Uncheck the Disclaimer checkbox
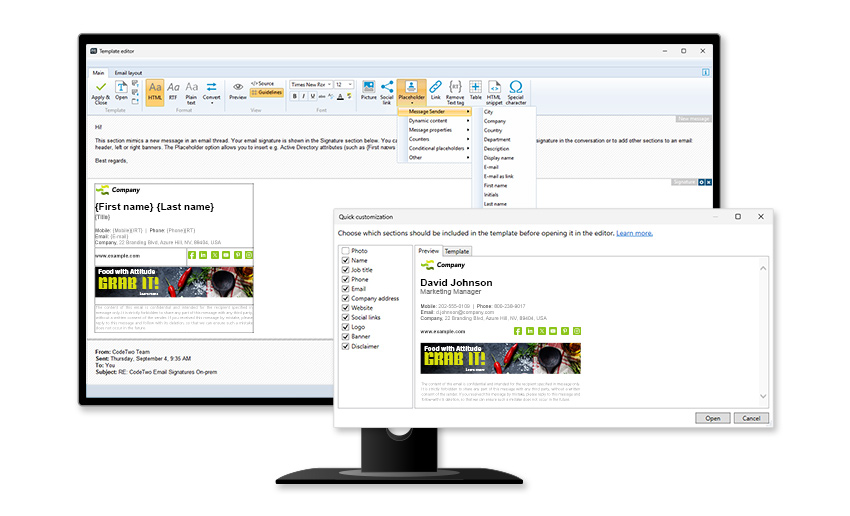Image resolution: width=850 pixels, height=516 pixels. pos(346,346)
